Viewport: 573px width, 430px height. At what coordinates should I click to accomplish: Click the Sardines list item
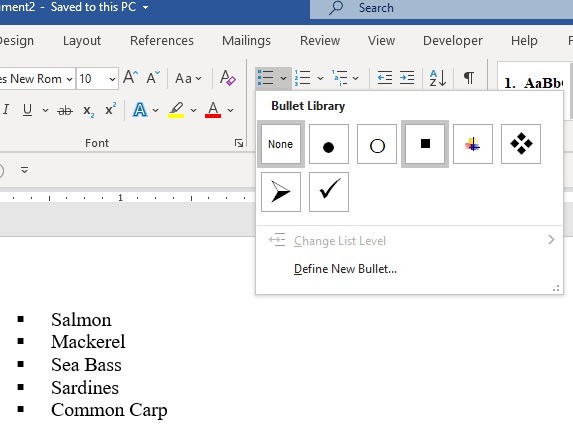pos(85,387)
